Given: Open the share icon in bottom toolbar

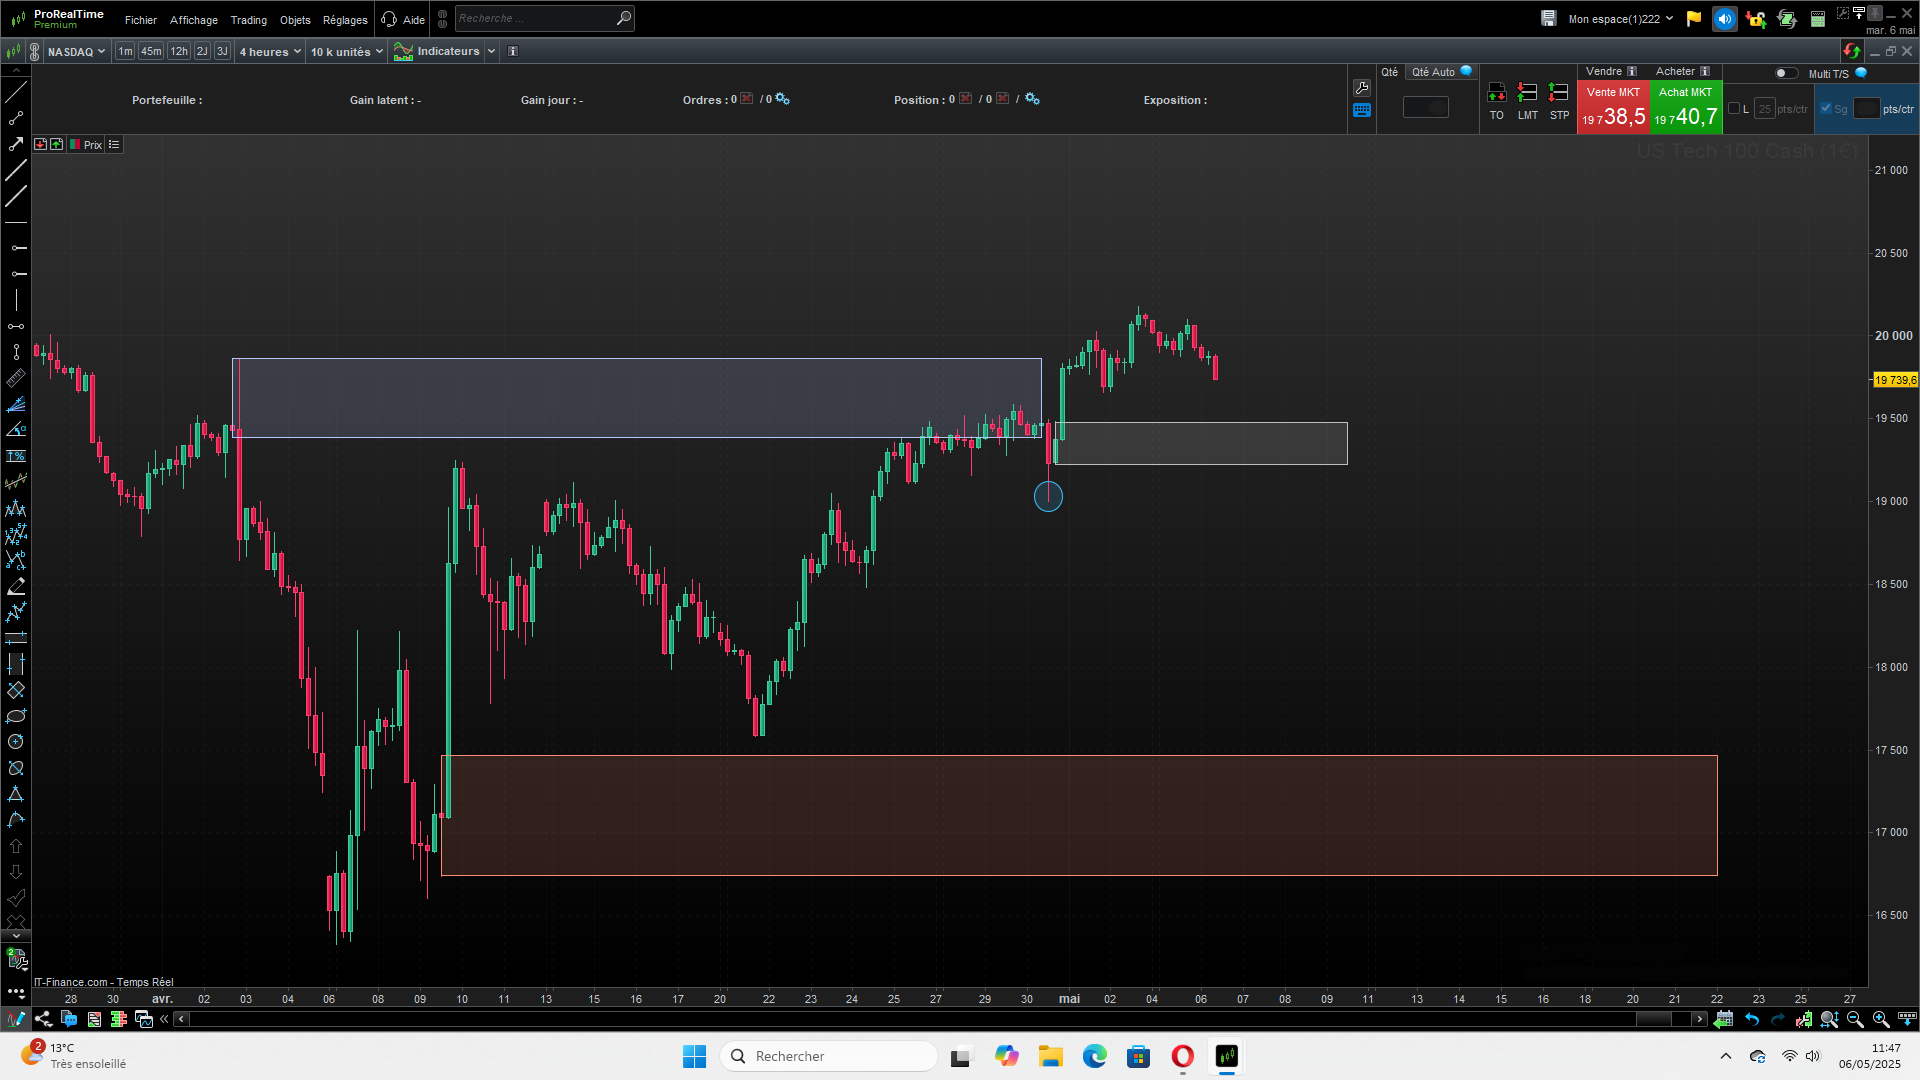Looking at the screenshot, I should click(43, 1019).
